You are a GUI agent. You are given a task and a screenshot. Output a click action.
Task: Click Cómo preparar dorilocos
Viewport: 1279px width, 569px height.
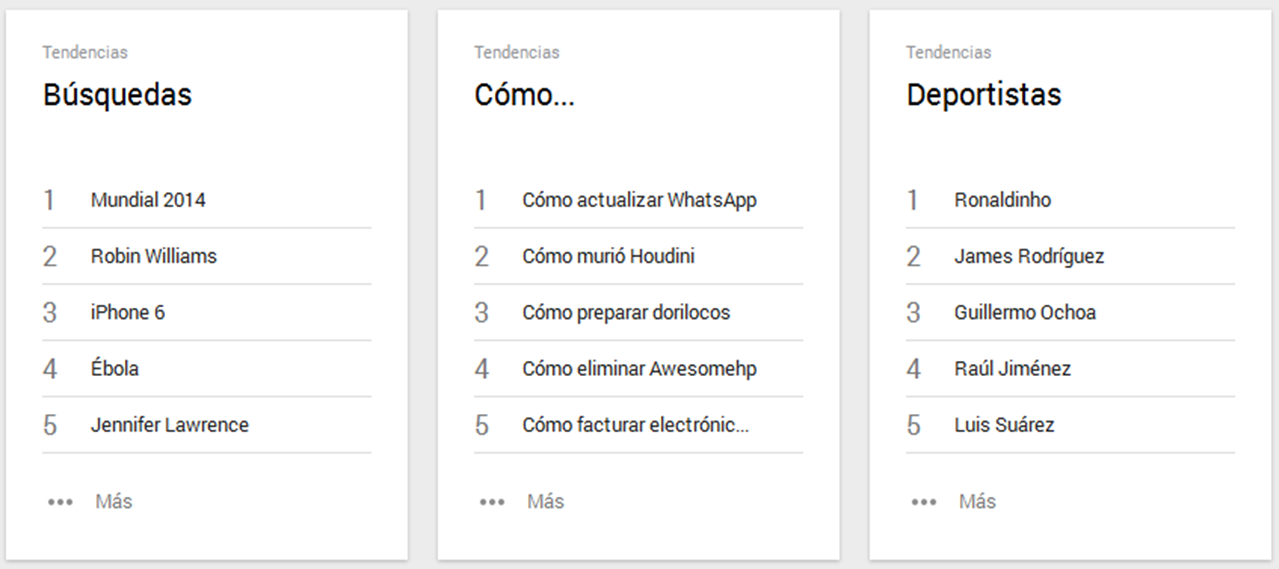coord(626,312)
